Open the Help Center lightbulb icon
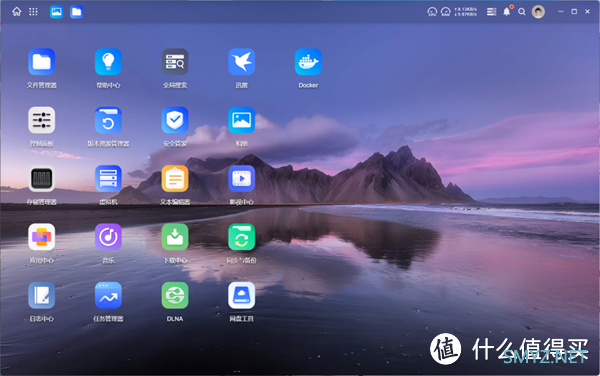Image resolution: width=600 pixels, height=376 pixels. pos(108,62)
